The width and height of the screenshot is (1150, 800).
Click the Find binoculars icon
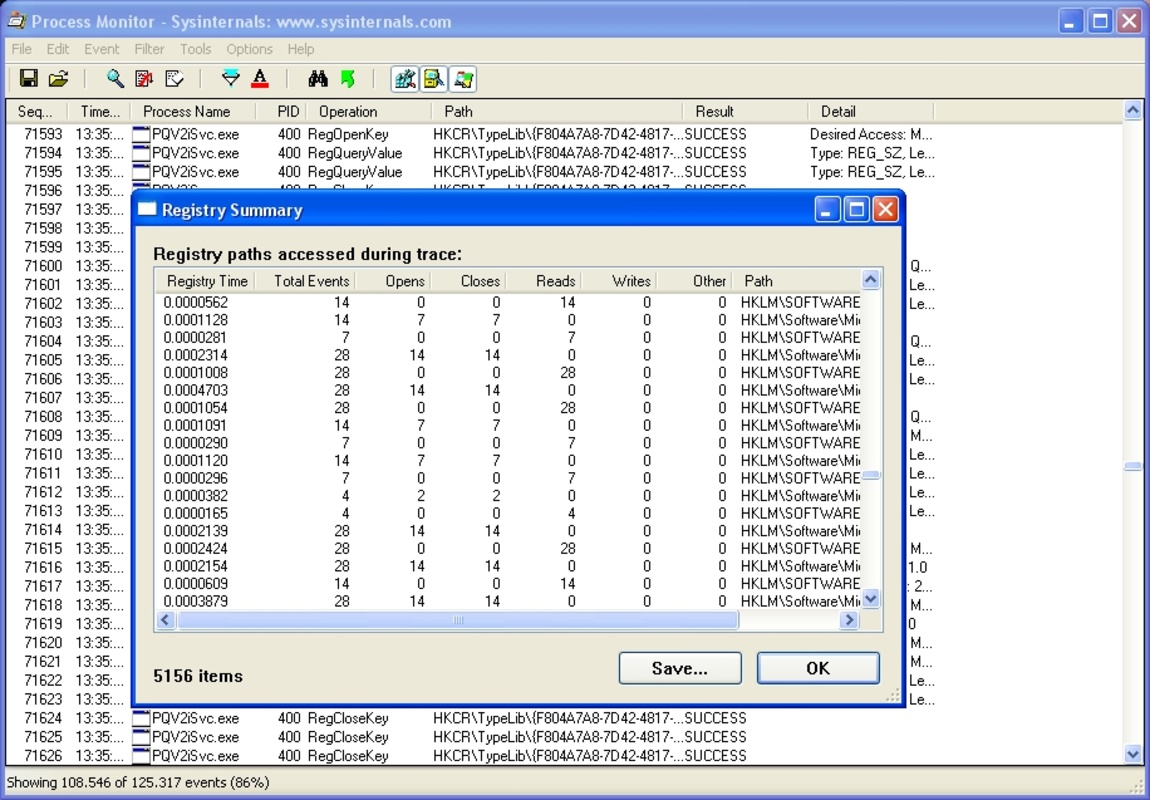(x=318, y=79)
